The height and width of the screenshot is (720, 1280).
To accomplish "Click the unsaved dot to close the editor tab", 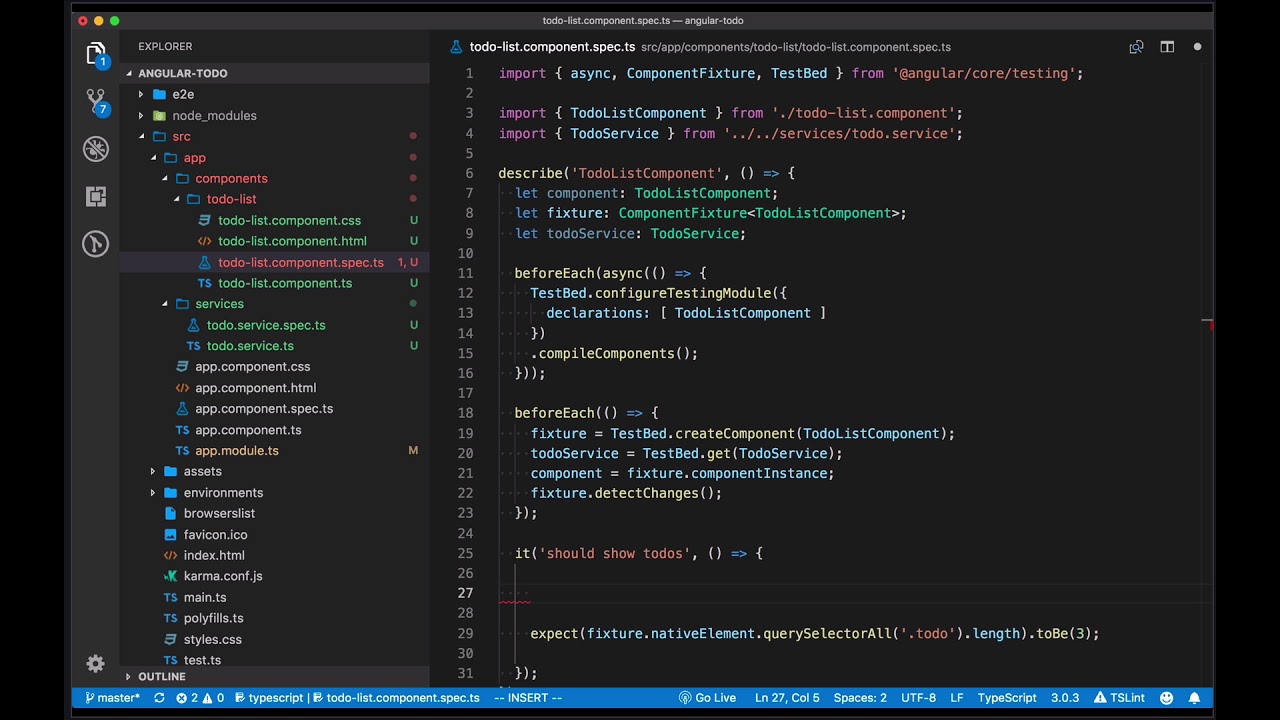I will pyautogui.click(x=1197, y=47).
